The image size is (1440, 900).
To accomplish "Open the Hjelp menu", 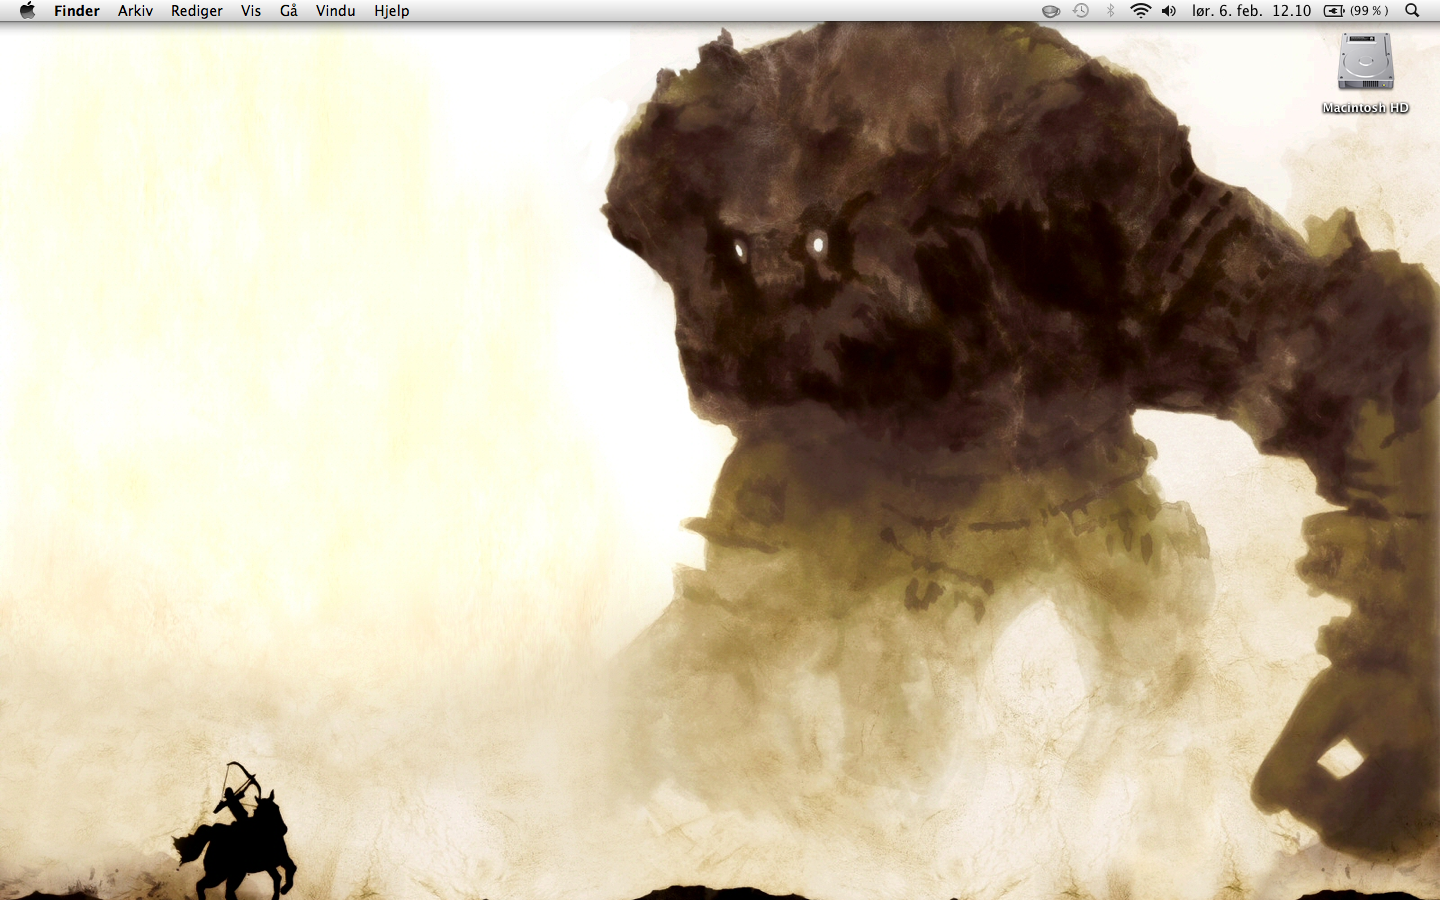I will click(392, 11).
